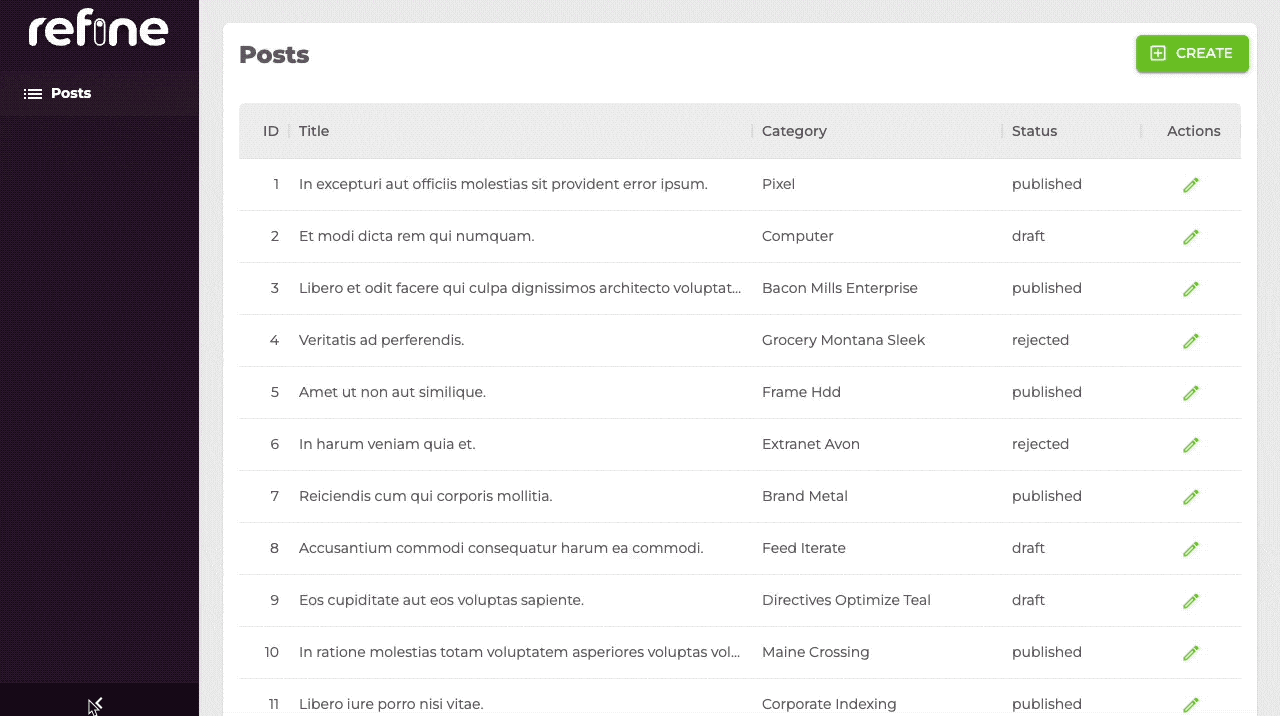1280x716 pixels.
Task: Click the edit pencil for post 10
Action: (x=1190, y=653)
